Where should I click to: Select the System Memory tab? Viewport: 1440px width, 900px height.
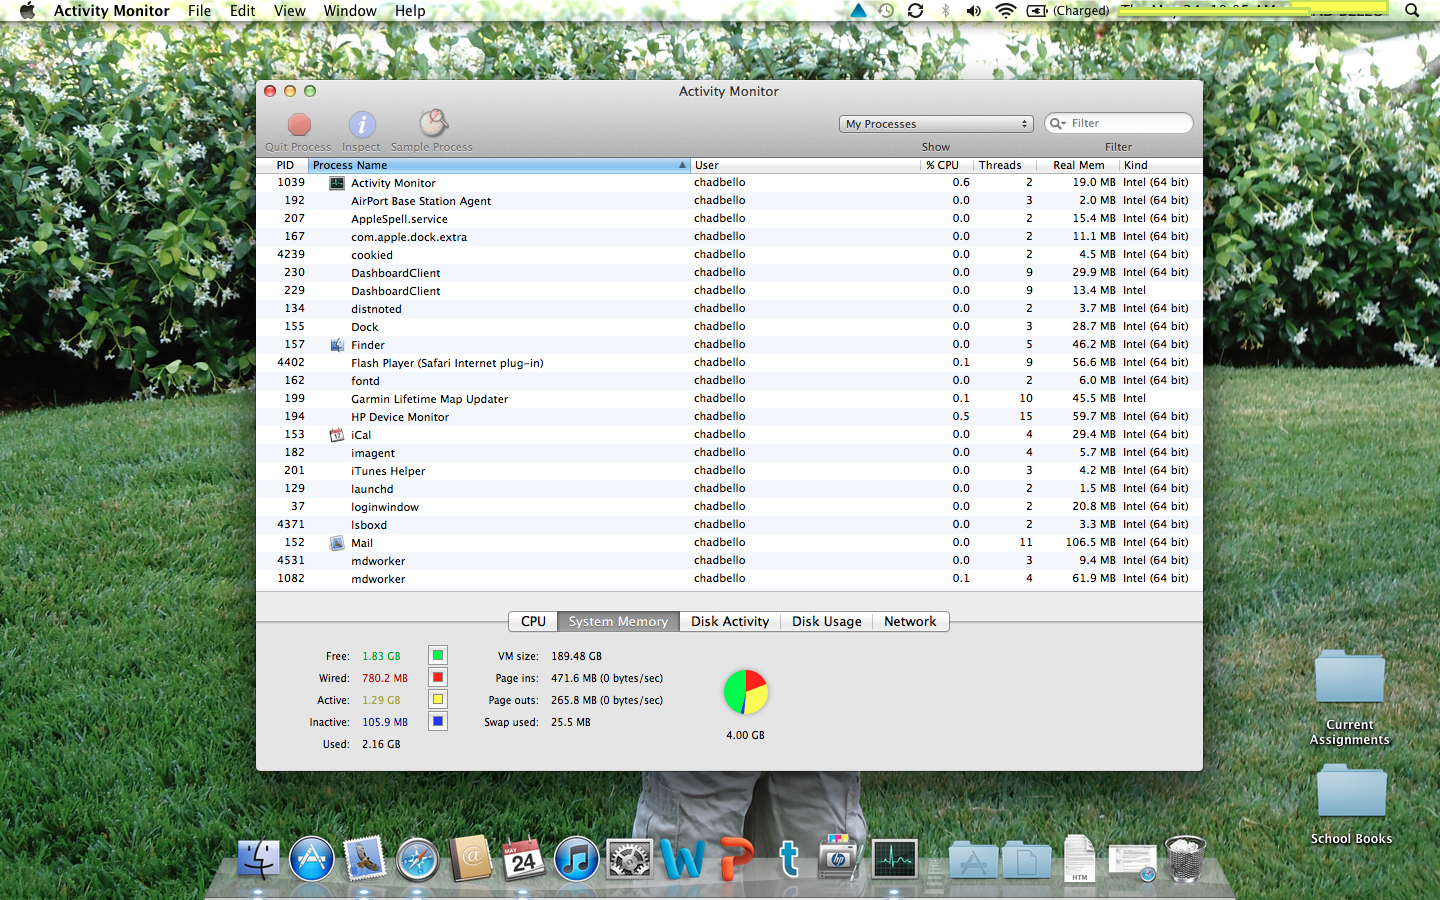coord(618,621)
